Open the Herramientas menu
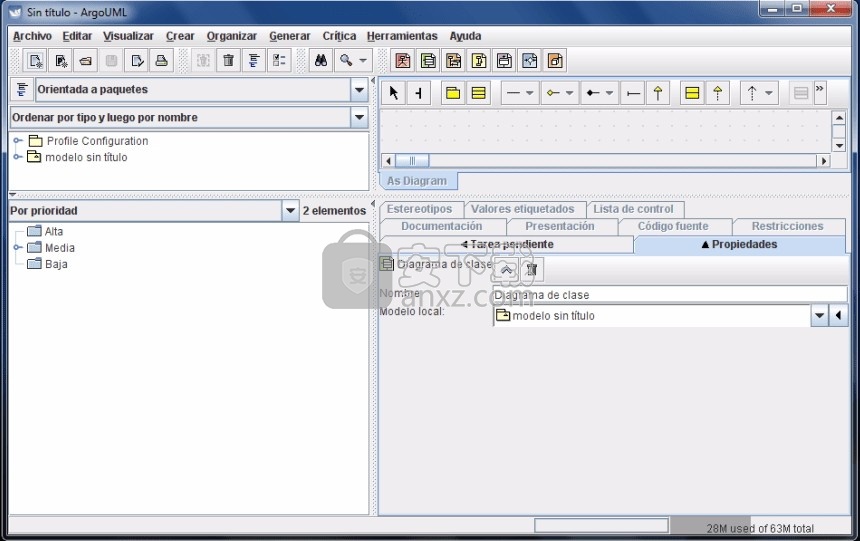860x541 pixels. coord(402,36)
